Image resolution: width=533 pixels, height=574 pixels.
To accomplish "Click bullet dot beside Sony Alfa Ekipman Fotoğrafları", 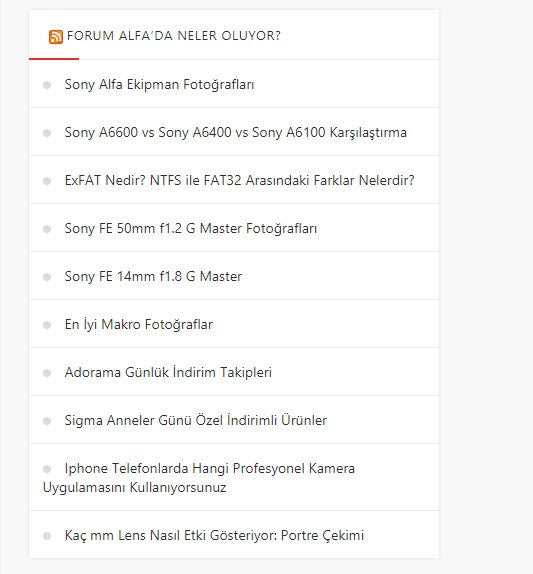I will pyautogui.click(x=47, y=85).
